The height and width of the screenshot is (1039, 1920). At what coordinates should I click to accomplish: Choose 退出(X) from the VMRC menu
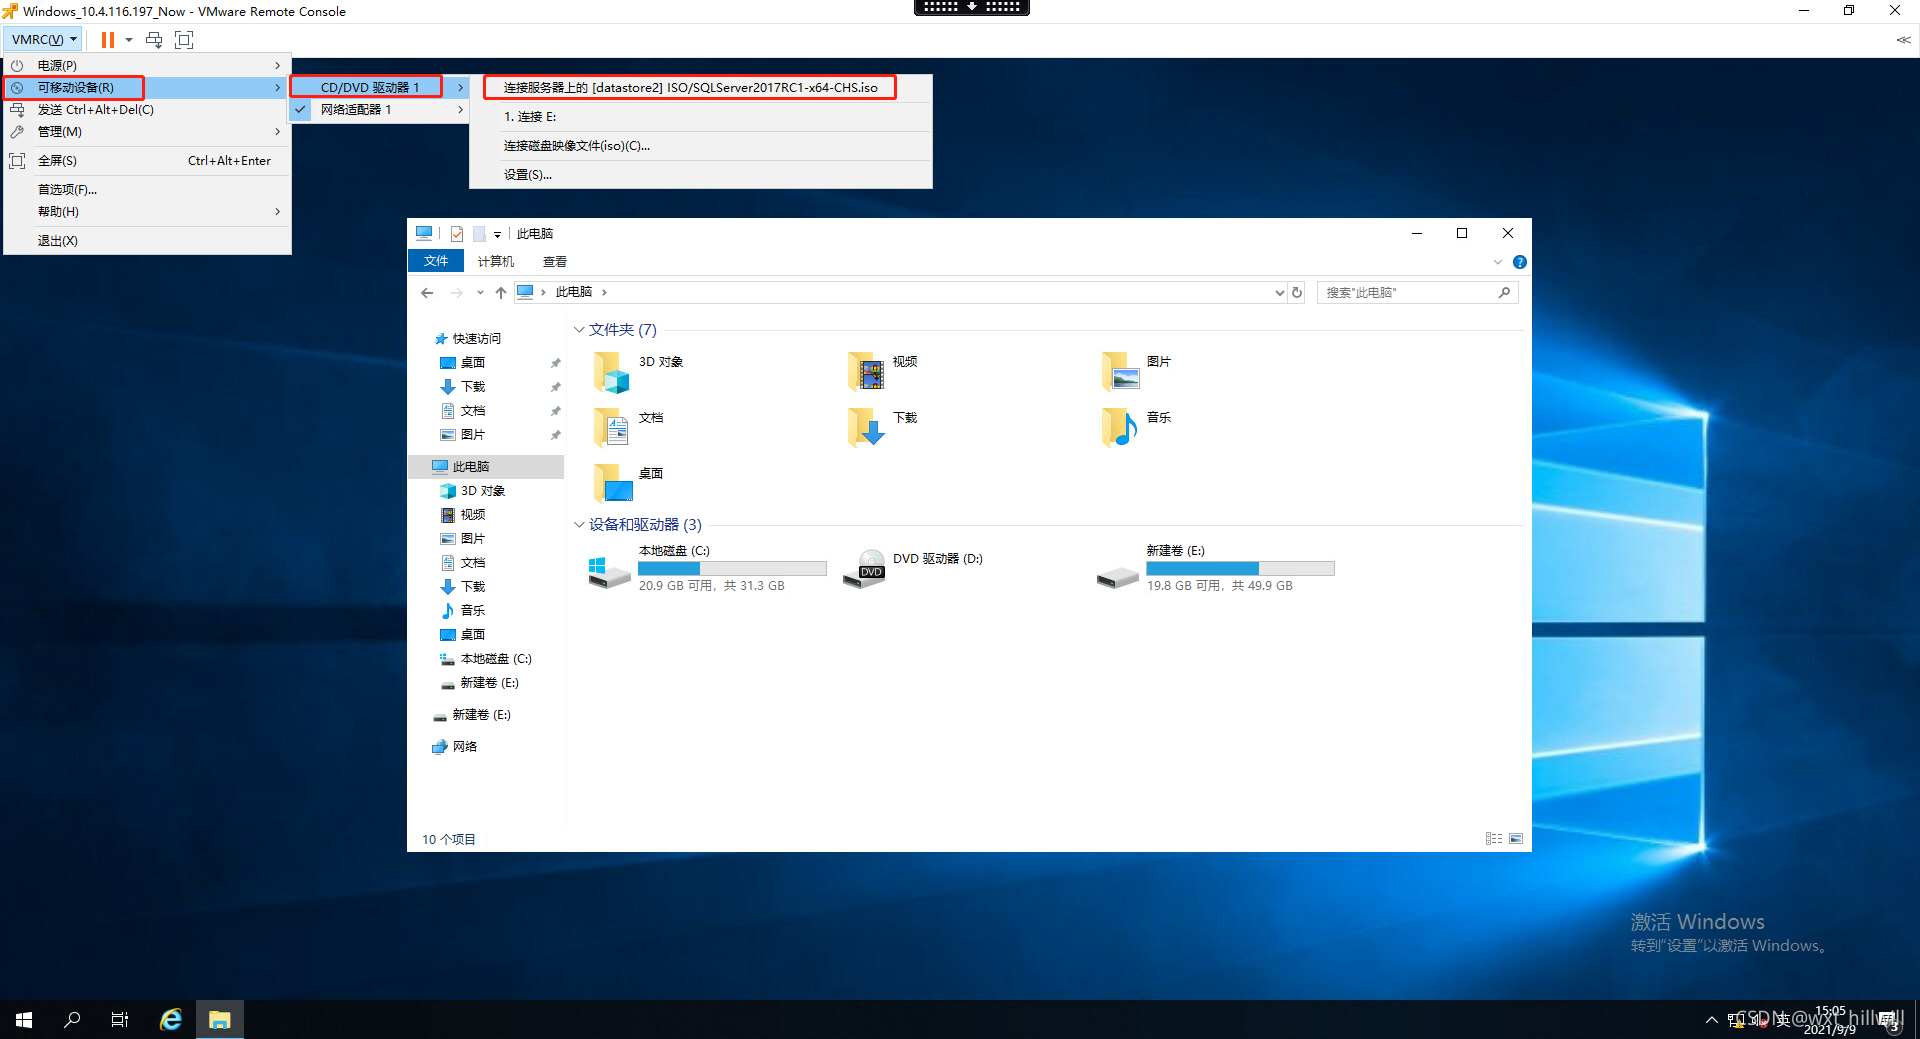[147, 240]
